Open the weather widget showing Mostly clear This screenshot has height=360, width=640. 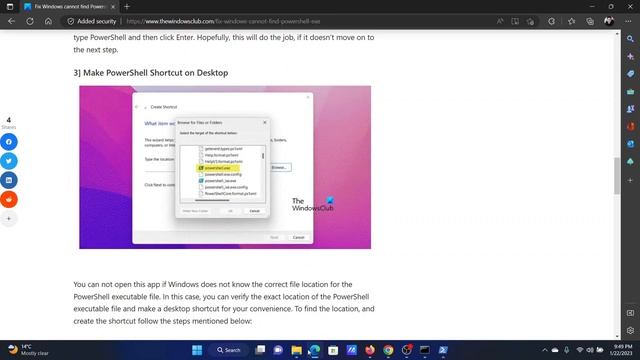(29, 350)
